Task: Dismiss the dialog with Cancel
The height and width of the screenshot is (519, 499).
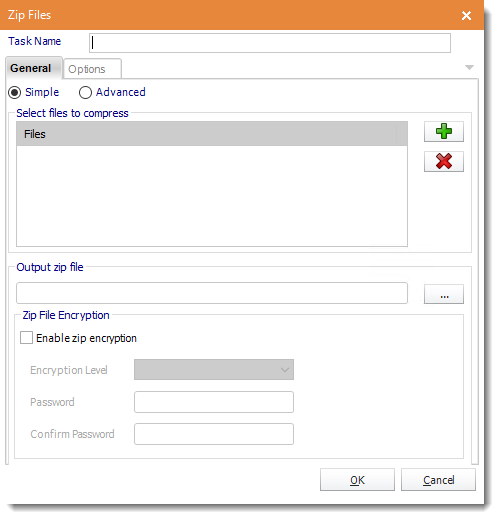Action: pyautogui.click(x=438, y=480)
